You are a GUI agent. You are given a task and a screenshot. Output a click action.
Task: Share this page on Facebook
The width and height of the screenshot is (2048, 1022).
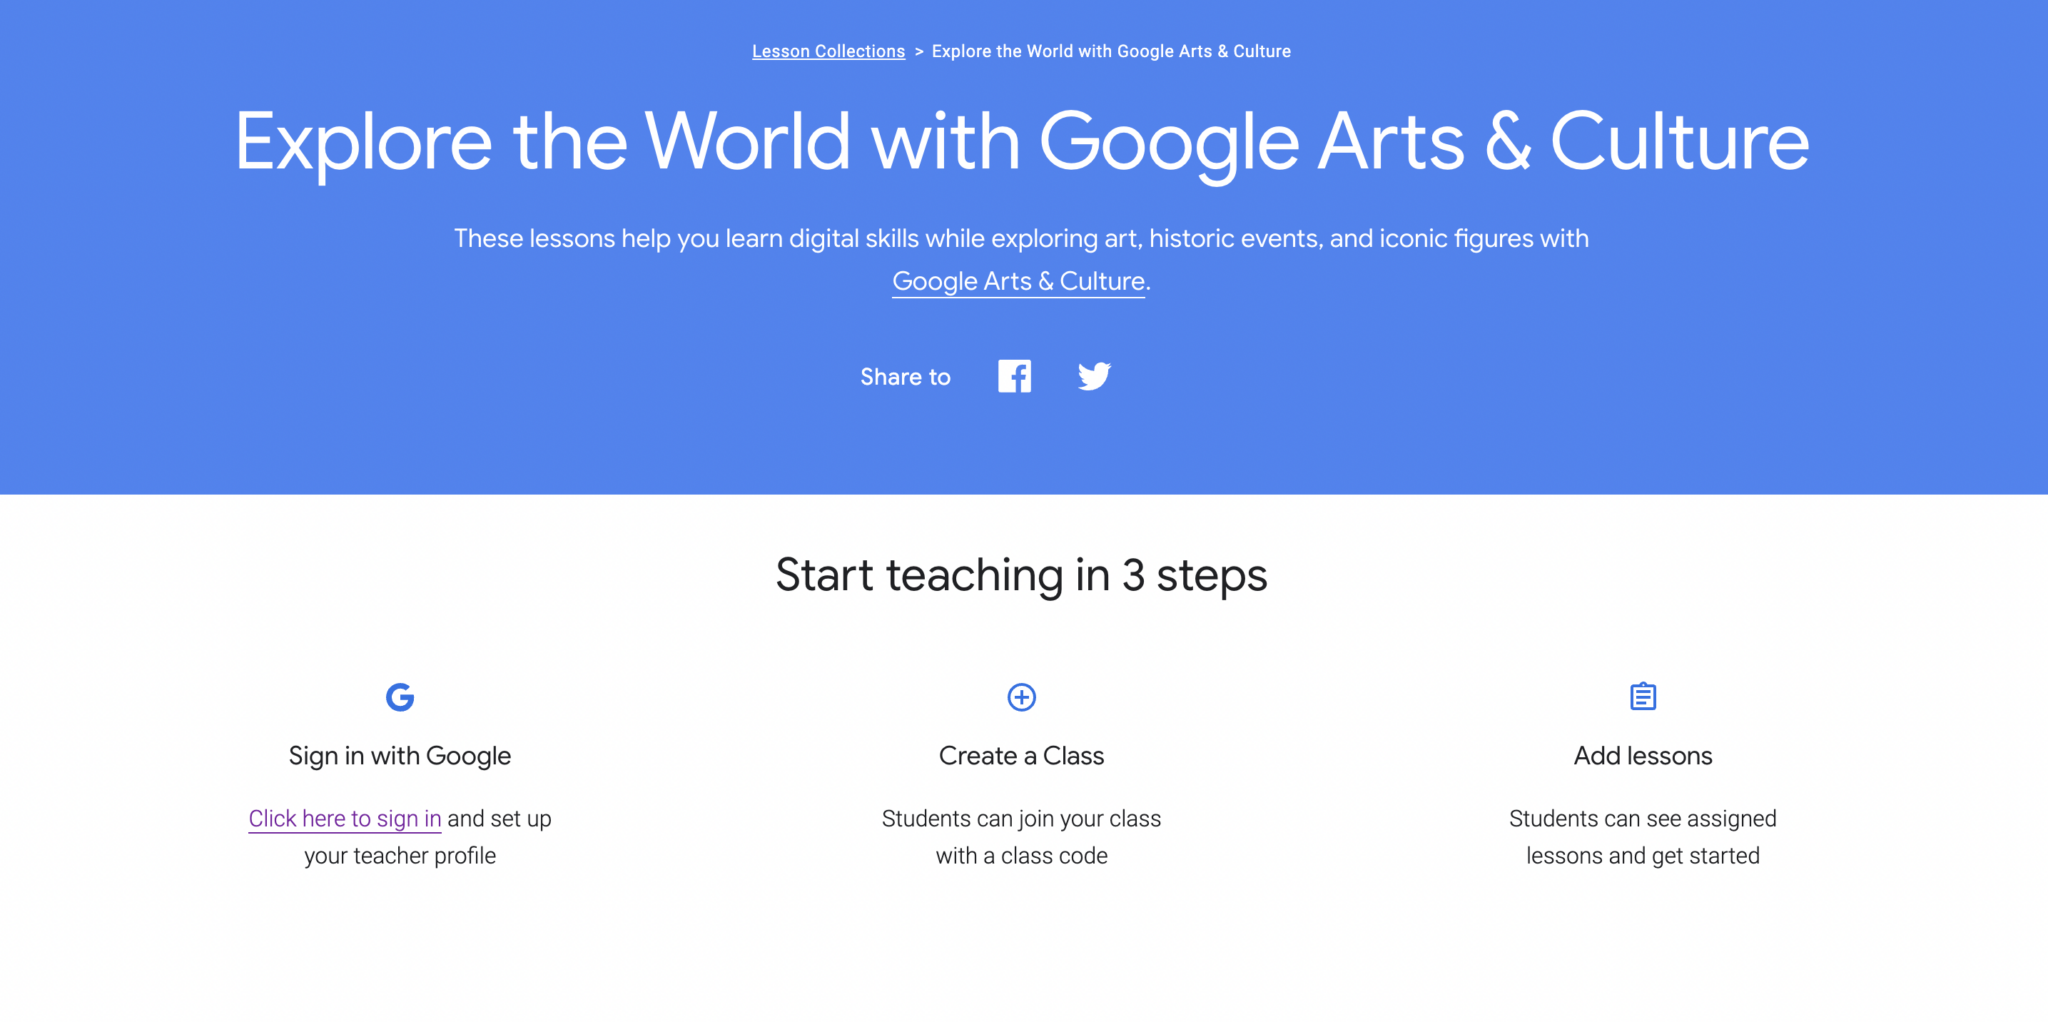coord(1014,376)
